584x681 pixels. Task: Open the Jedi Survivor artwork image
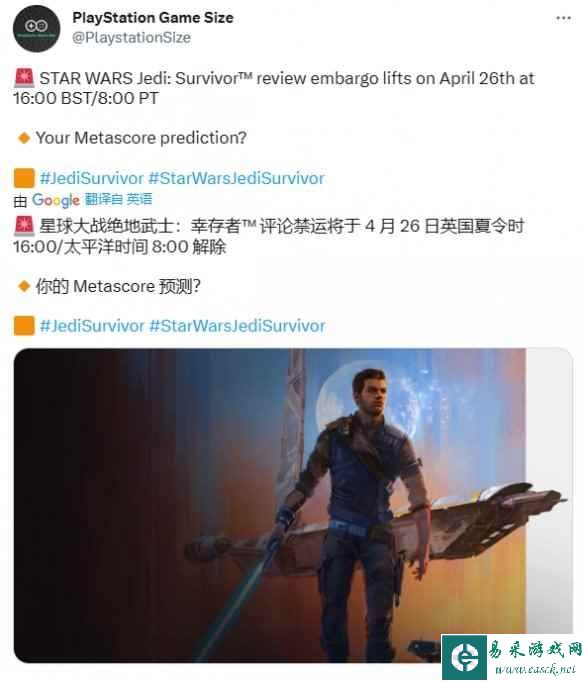(293, 505)
